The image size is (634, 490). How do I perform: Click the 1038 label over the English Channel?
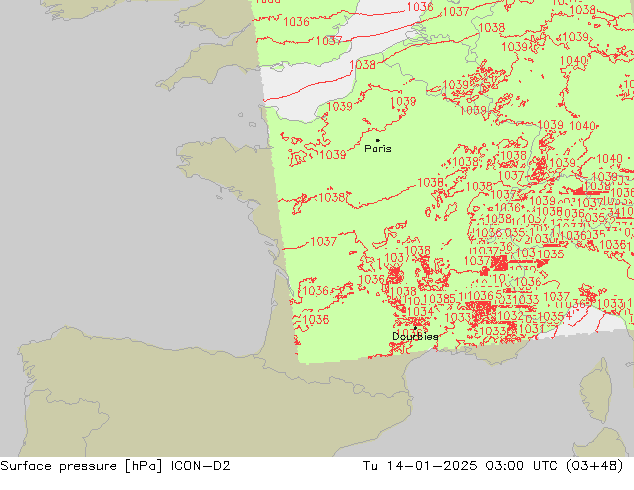point(362,65)
